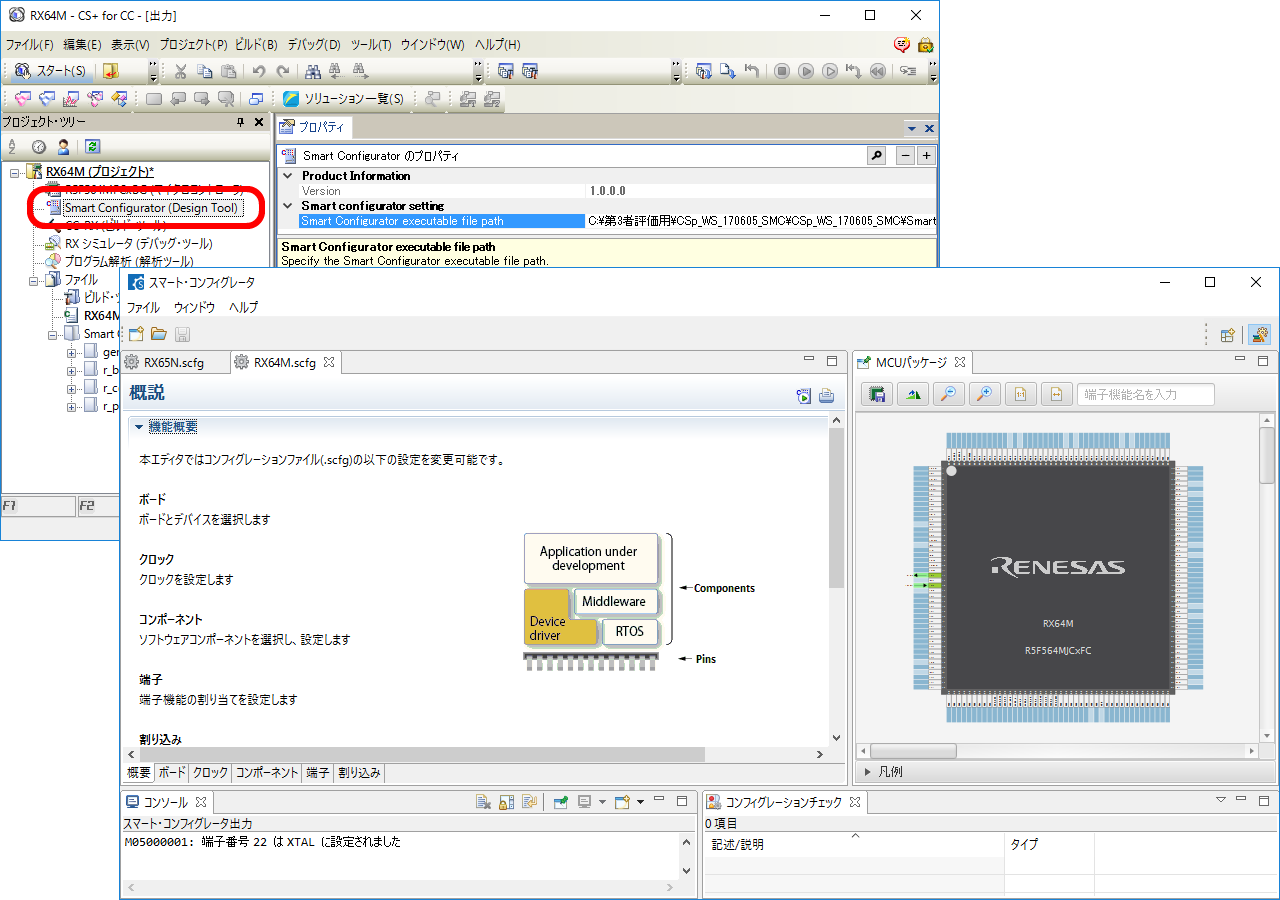This screenshot has height=900, width=1280.
Task: Click the Renesas RX64M chip image
Action: pos(1058,577)
